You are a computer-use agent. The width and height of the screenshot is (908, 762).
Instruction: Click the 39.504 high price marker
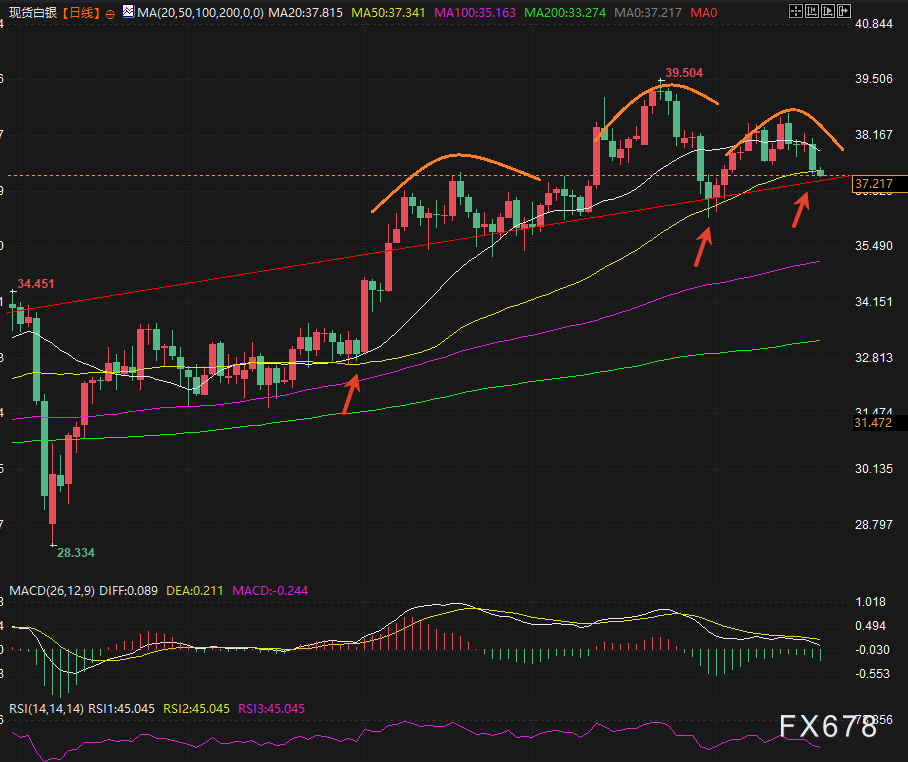click(x=684, y=73)
